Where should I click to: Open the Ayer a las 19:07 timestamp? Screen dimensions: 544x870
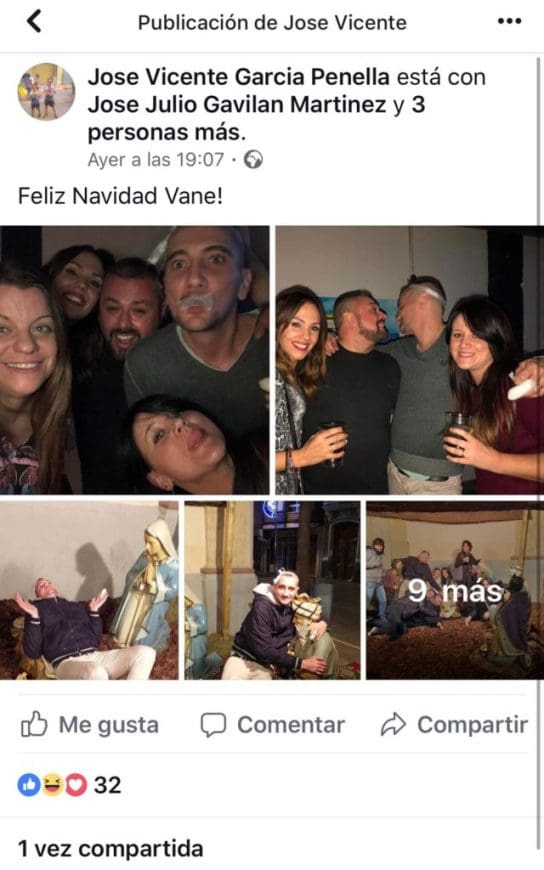point(155,160)
